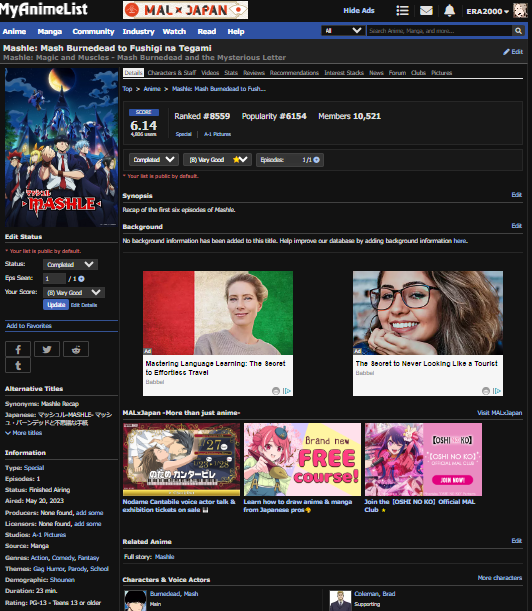Click the plus icon beside Eps Seen
Screen dimensions: 532x611
coord(81,279)
